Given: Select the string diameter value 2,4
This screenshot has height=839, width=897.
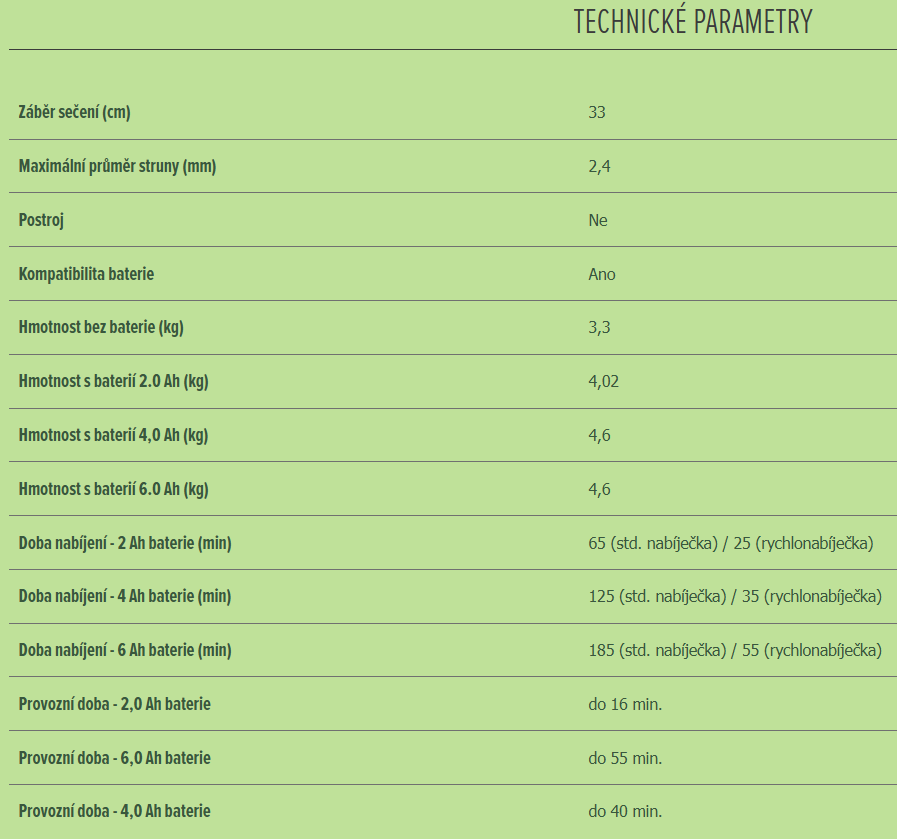Looking at the screenshot, I should 599,166.
